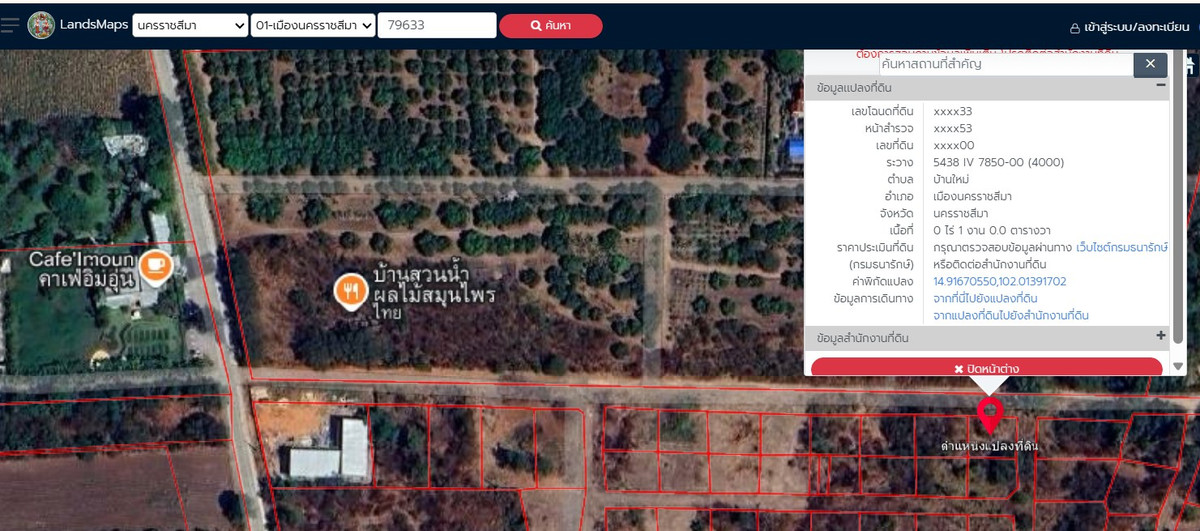Click the red land parcel location pin
Image resolution: width=1200 pixels, height=531 pixels.
989,412
